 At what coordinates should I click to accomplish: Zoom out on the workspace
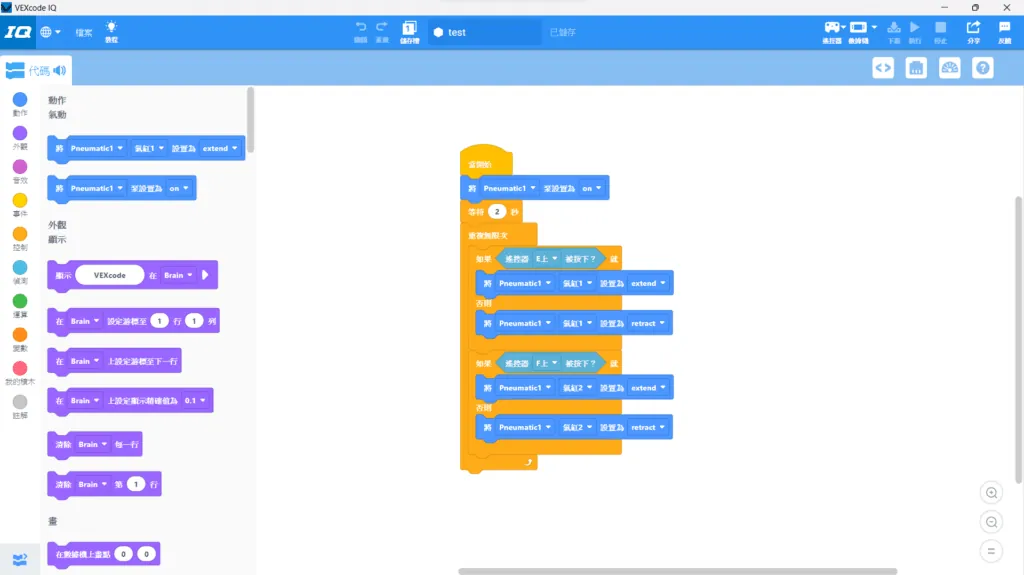991,522
